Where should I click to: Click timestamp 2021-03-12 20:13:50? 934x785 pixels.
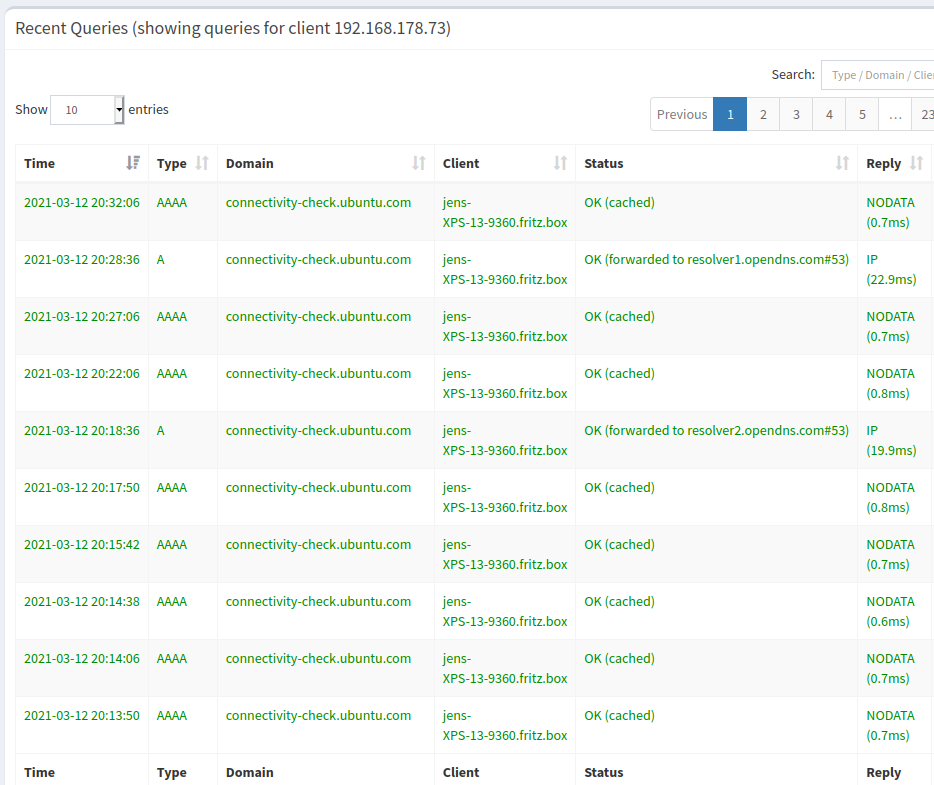click(x=82, y=715)
